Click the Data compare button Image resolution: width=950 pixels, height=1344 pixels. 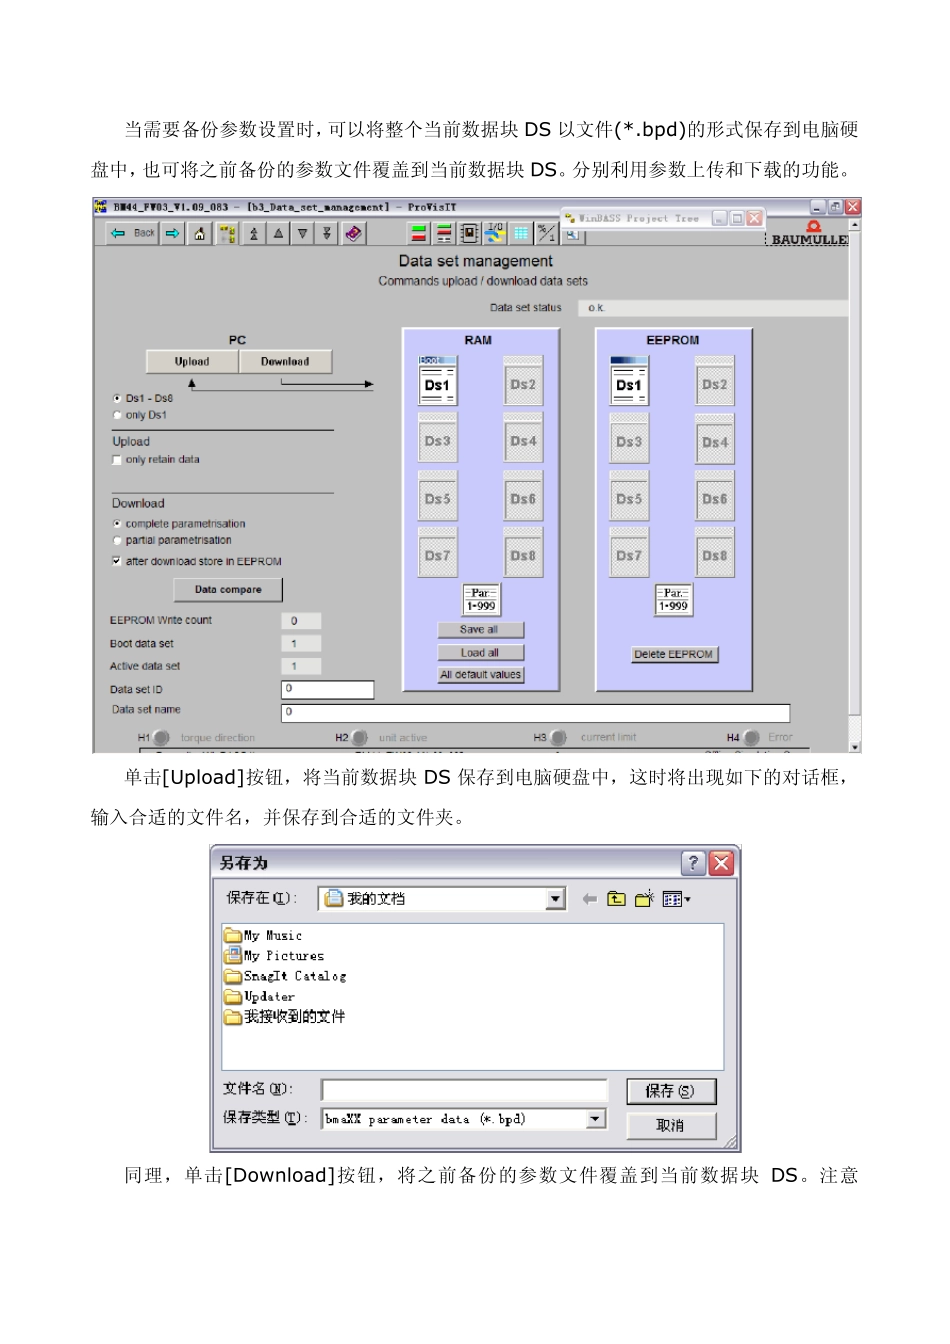pyautogui.click(x=228, y=590)
